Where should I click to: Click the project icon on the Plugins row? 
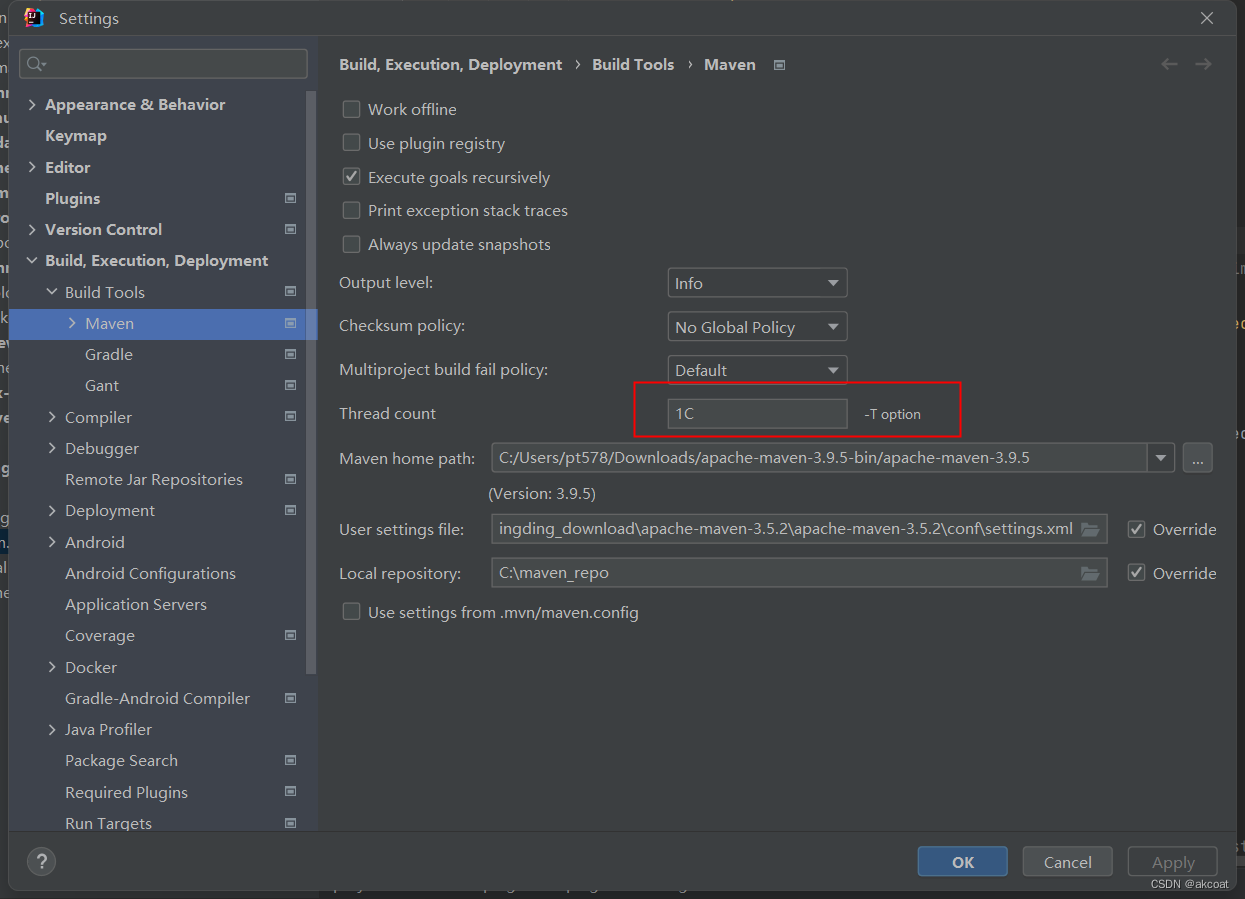coord(290,198)
